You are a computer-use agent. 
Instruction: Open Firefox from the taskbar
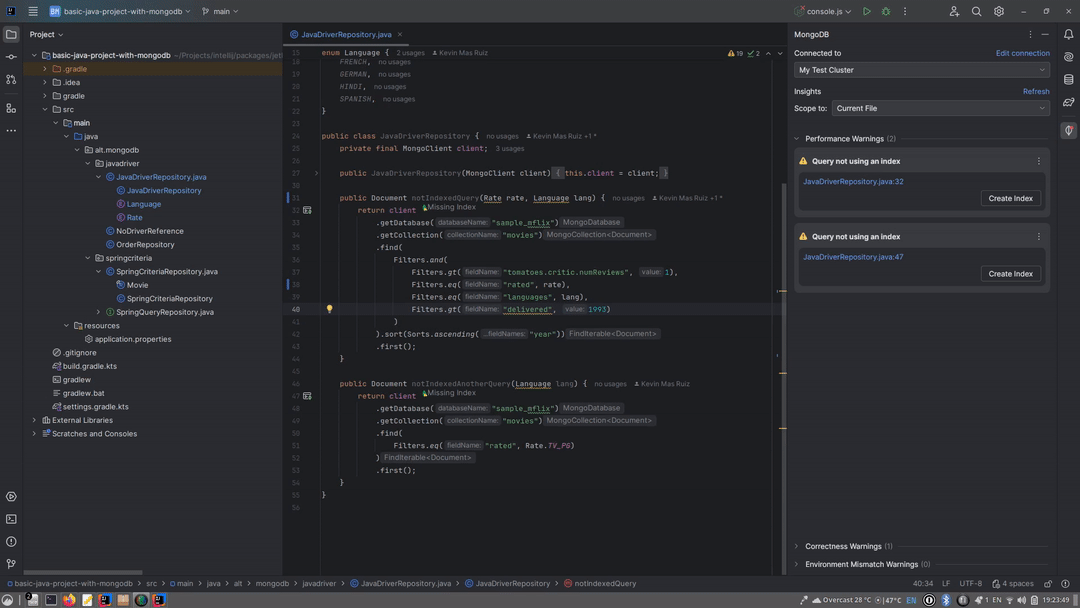(69, 600)
